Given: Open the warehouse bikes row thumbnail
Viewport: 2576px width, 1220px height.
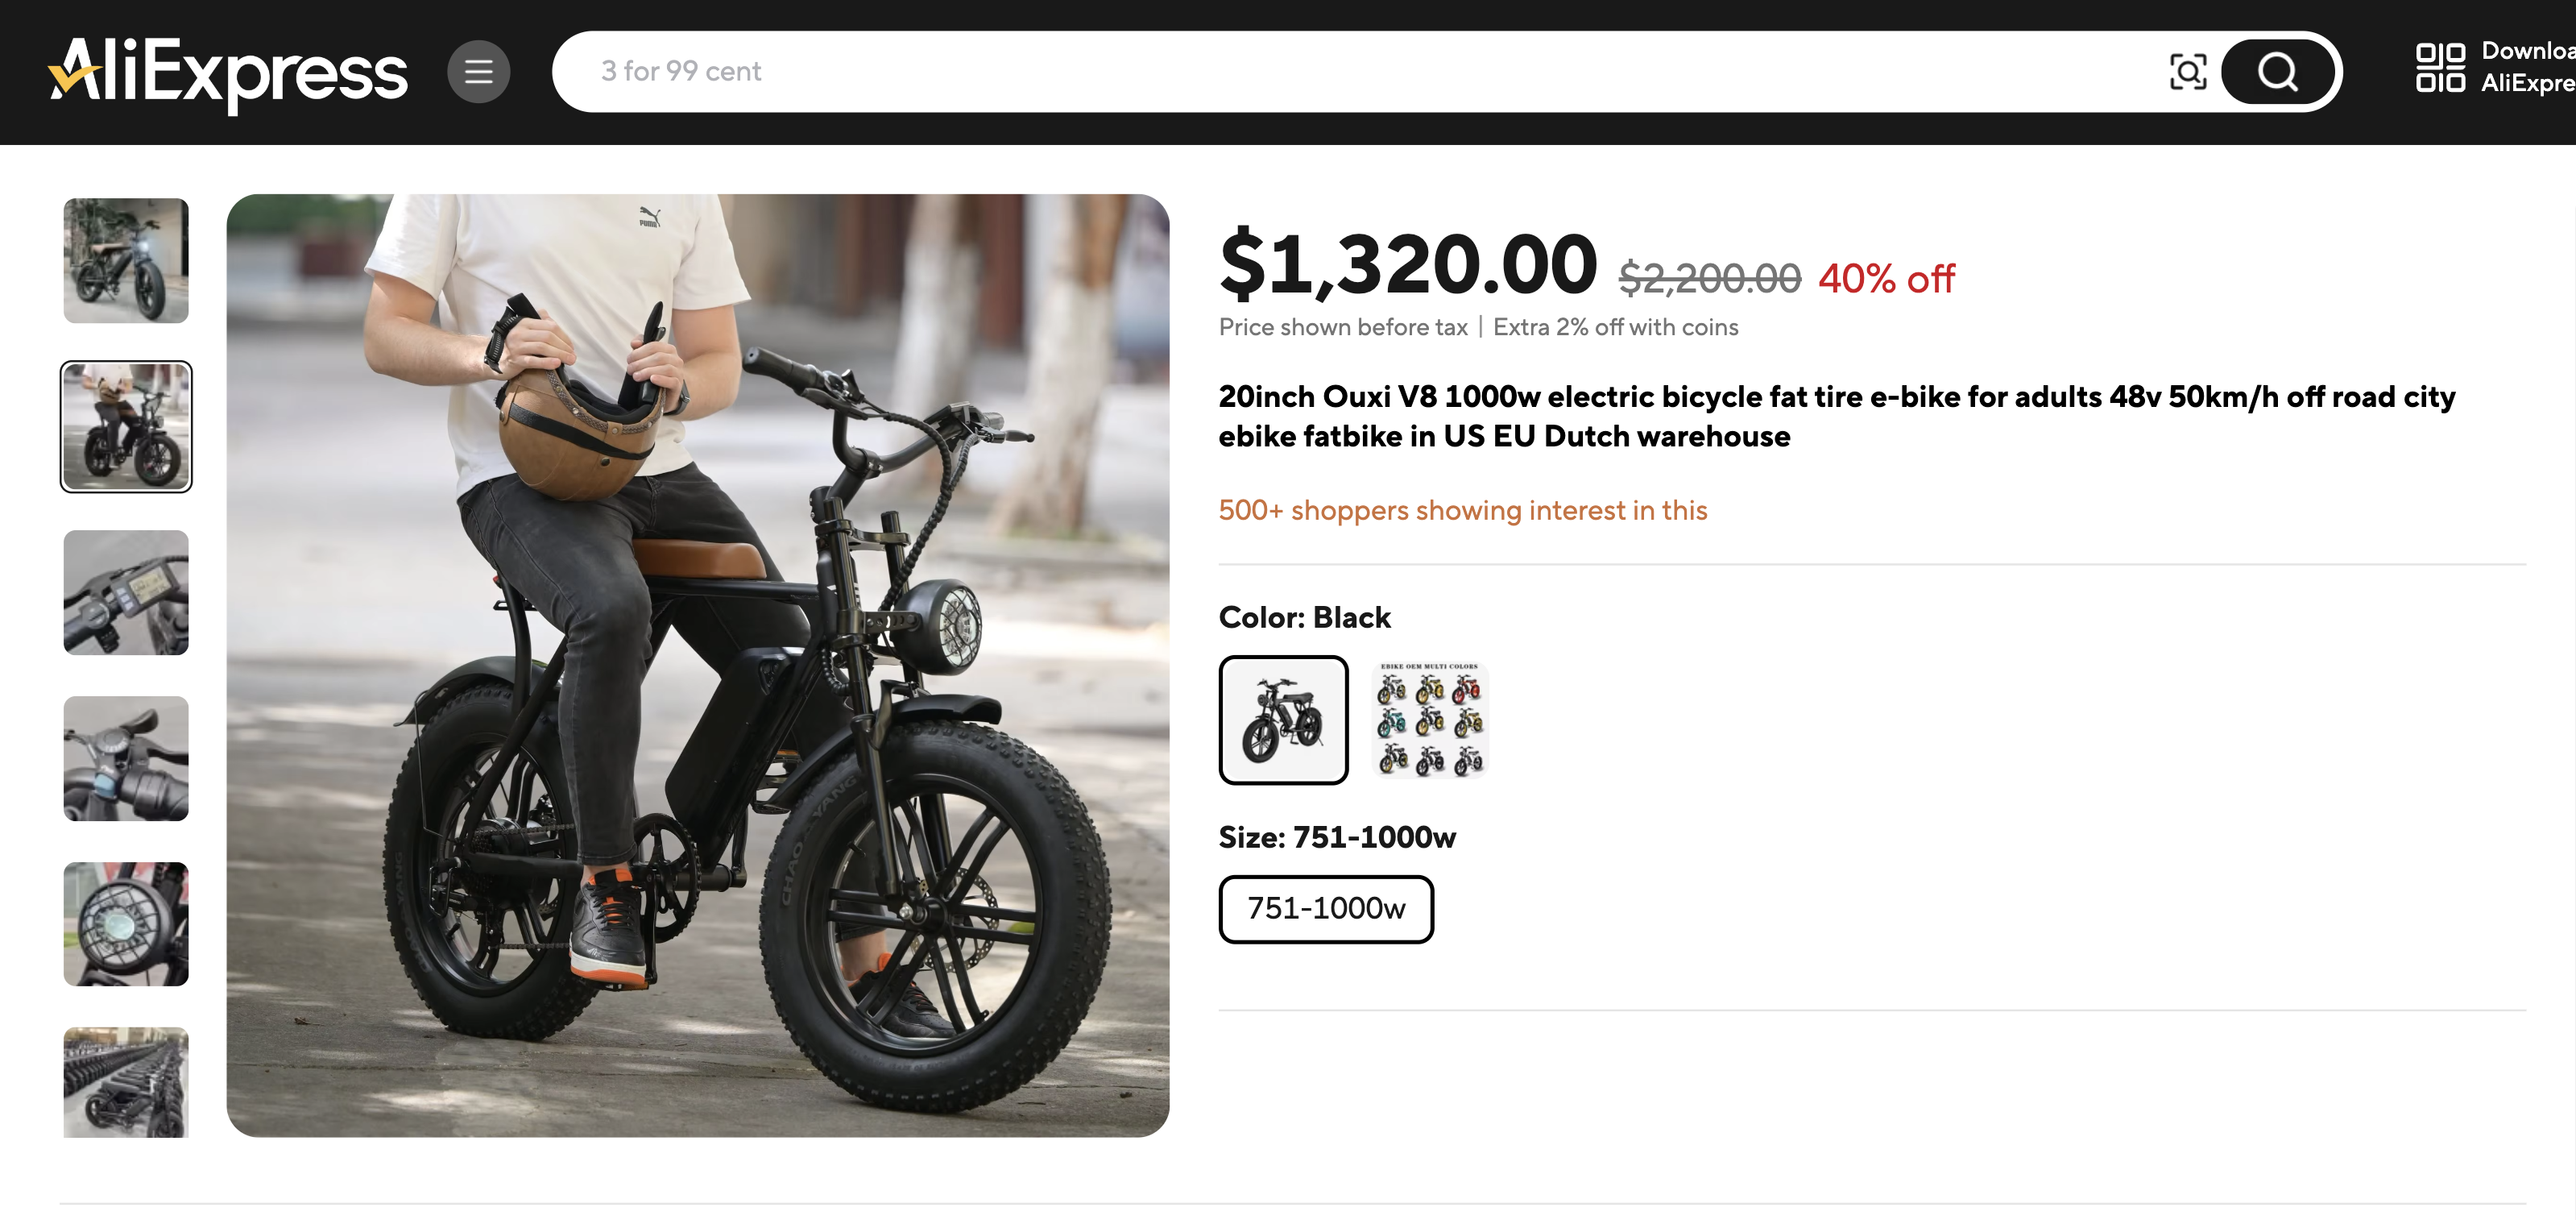Looking at the screenshot, I should (126, 1082).
